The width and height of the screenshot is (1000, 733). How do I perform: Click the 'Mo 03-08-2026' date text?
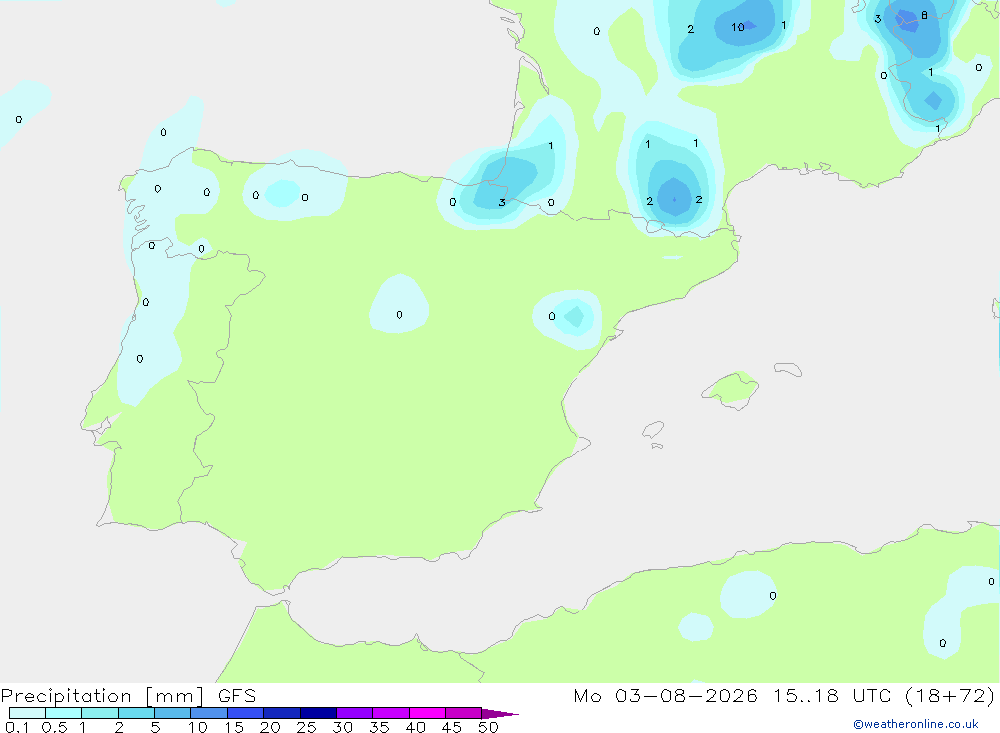tap(665, 696)
